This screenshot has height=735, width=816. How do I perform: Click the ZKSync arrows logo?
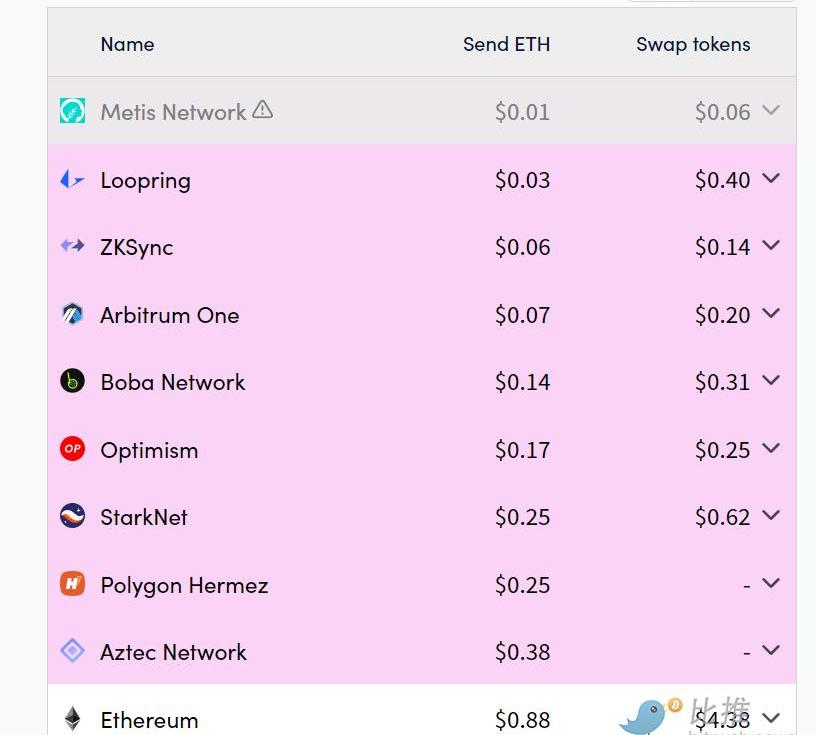[72, 245]
